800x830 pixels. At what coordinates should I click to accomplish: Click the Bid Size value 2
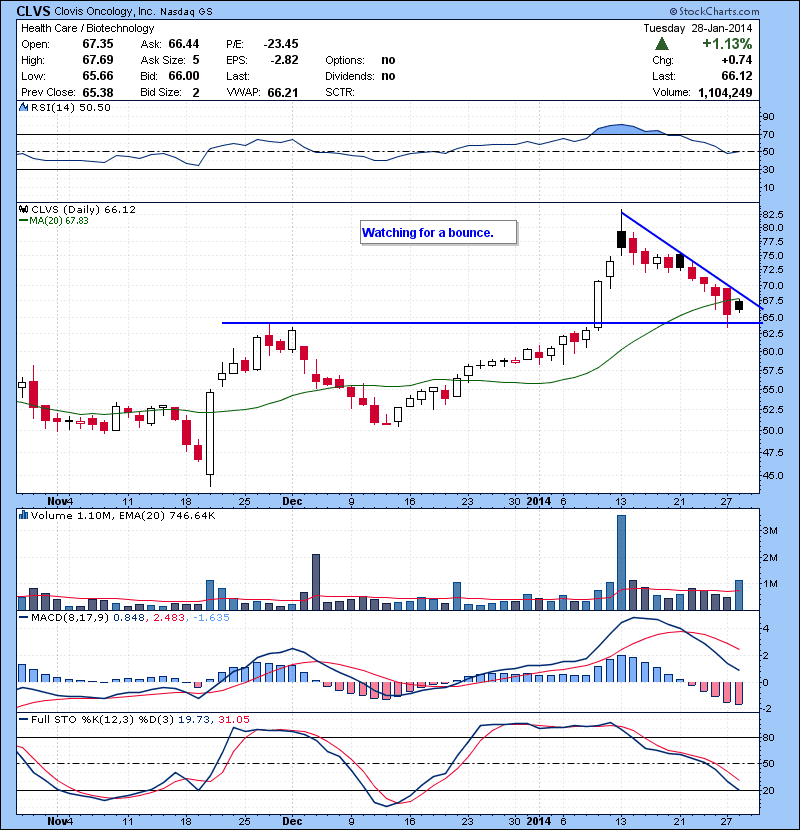(196, 92)
